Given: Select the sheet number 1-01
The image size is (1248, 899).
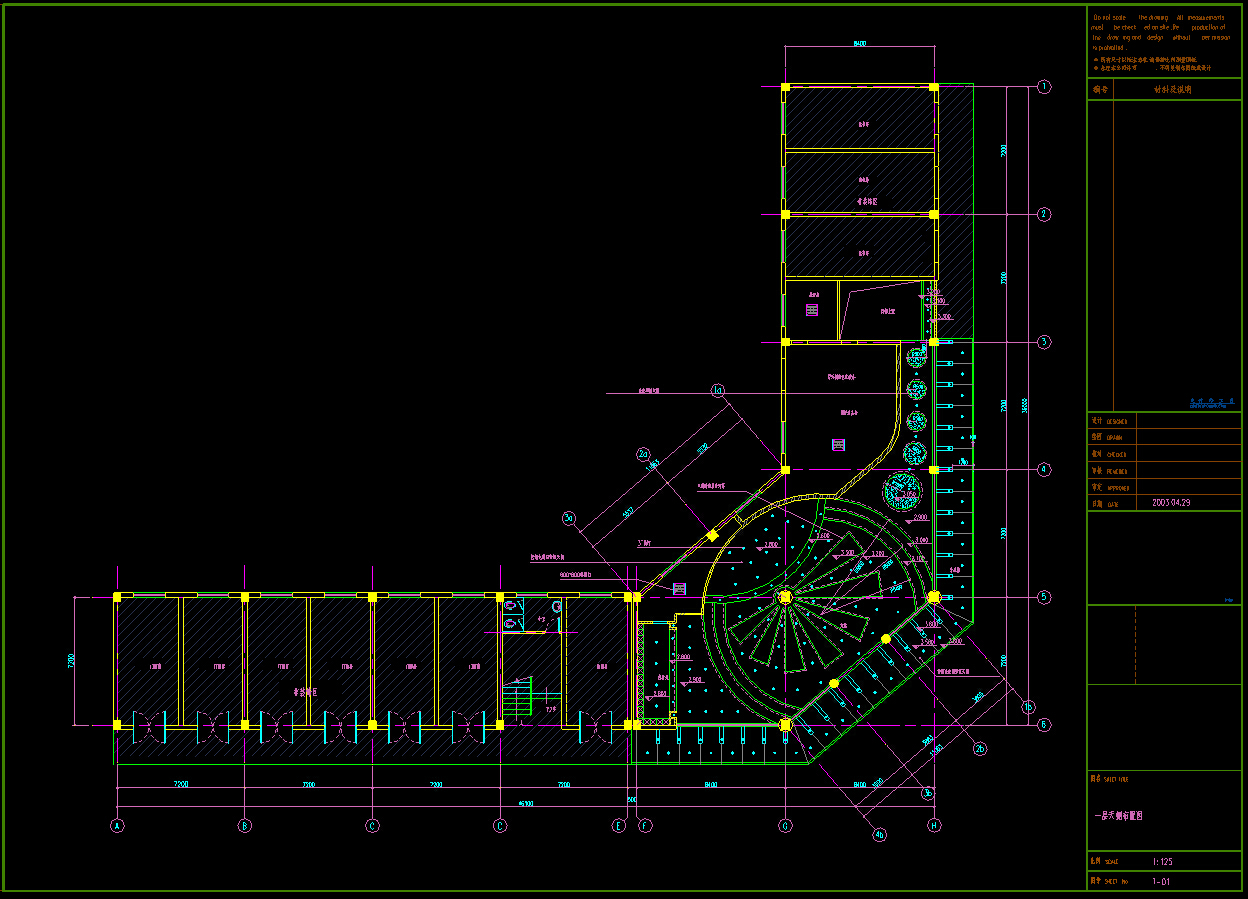Looking at the screenshot, I should (1161, 881).
